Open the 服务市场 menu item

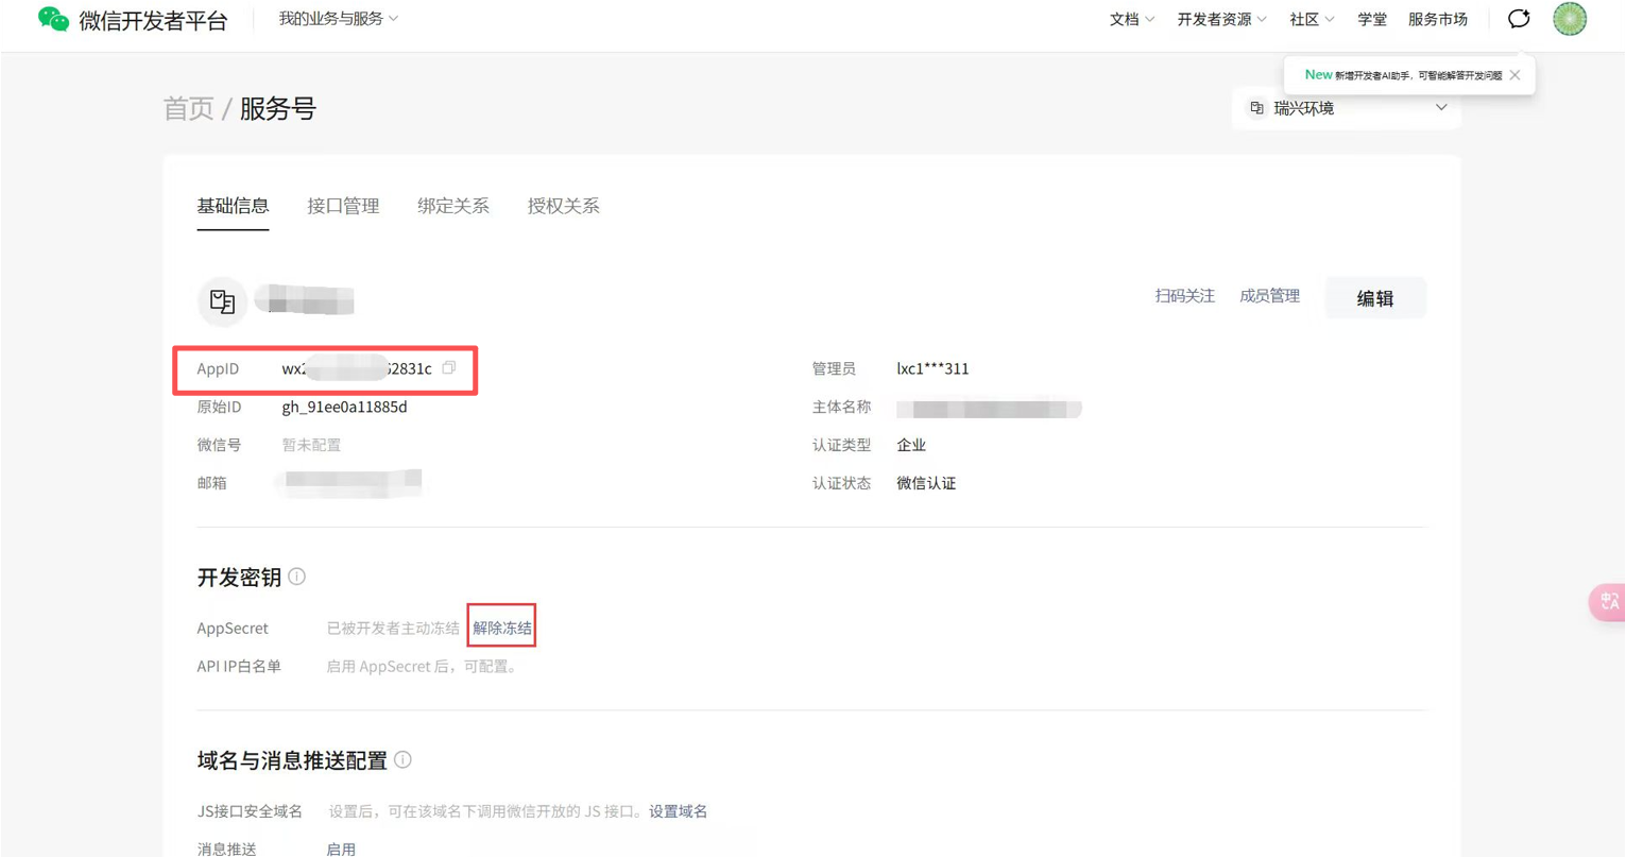[1438, 19]
